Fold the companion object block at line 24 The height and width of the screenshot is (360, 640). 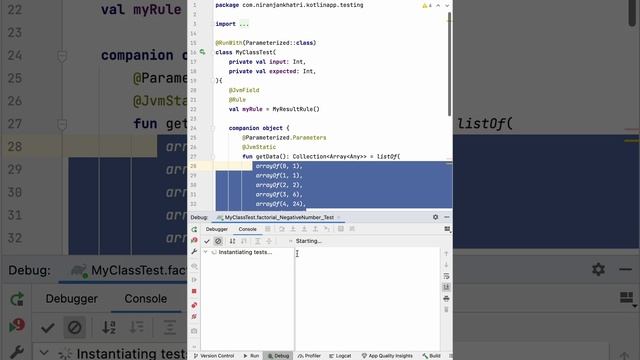213,128
